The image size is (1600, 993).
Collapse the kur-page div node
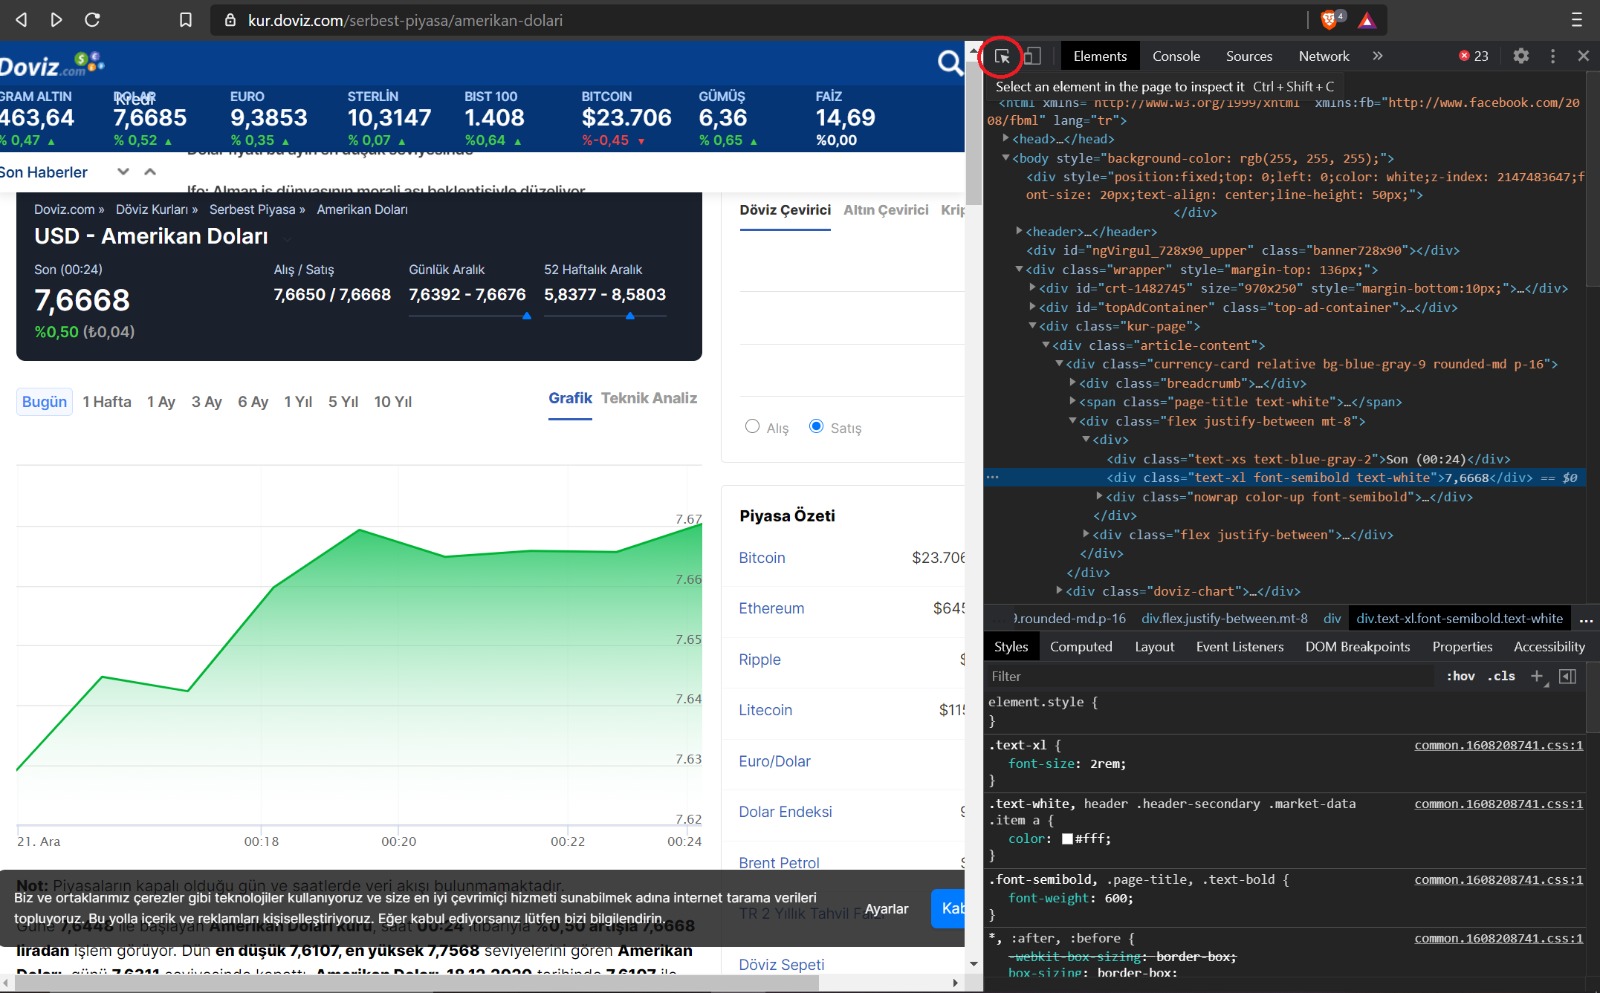(x=1032, y=326)
